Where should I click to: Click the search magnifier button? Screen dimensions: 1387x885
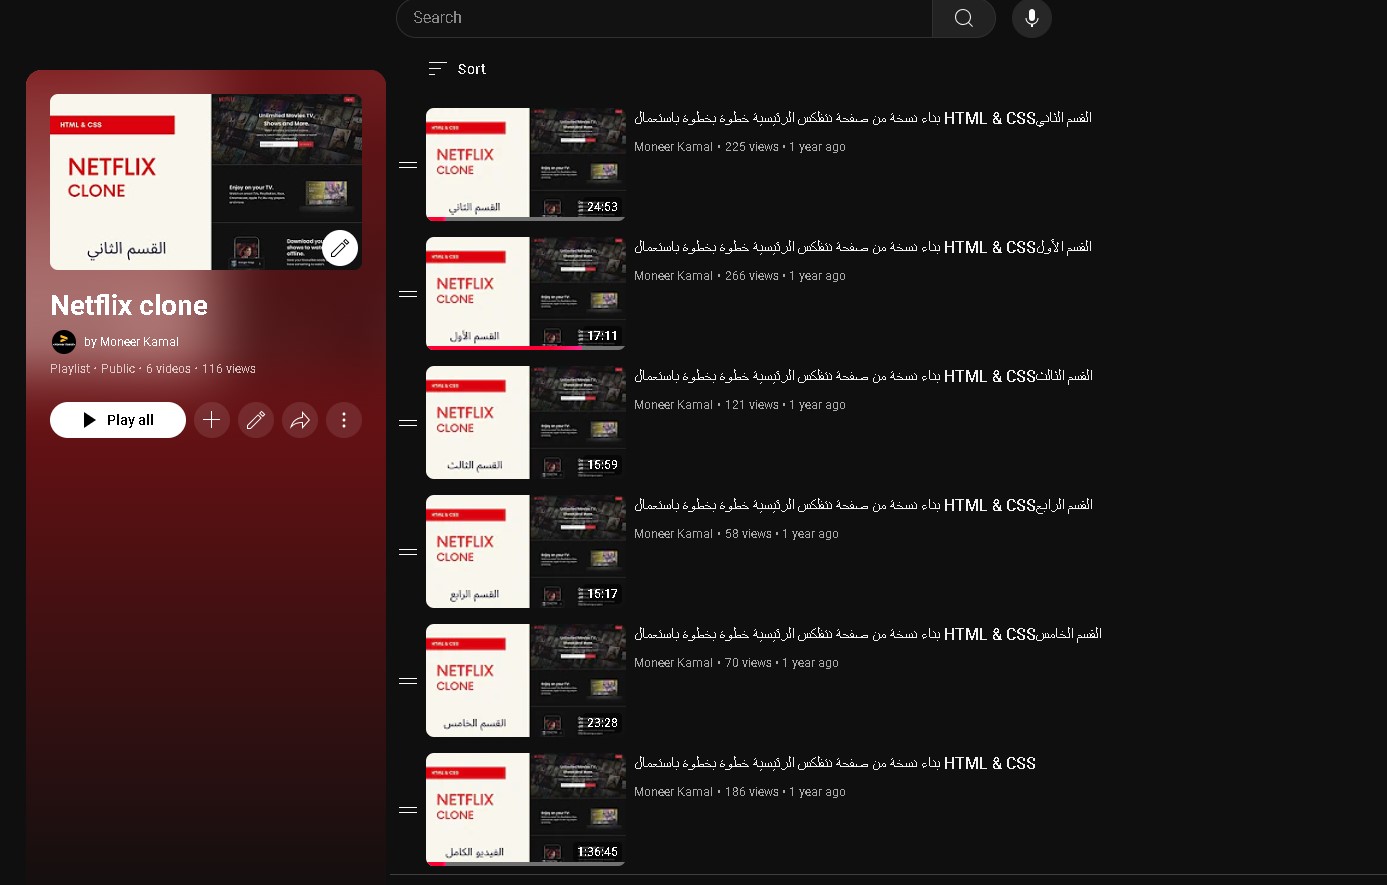[x=964, y=18]
